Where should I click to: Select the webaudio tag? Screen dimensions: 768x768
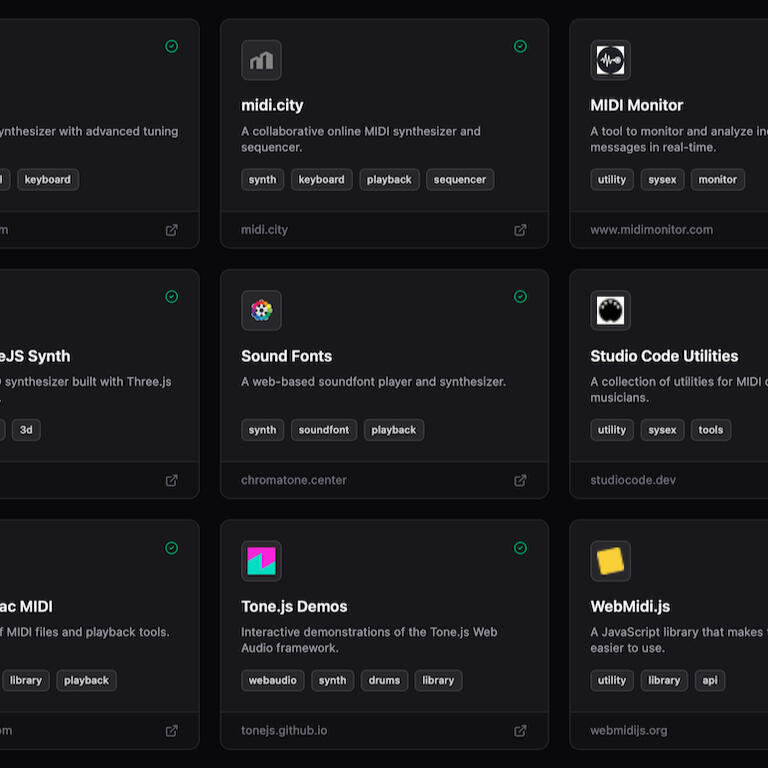[272, 680]
